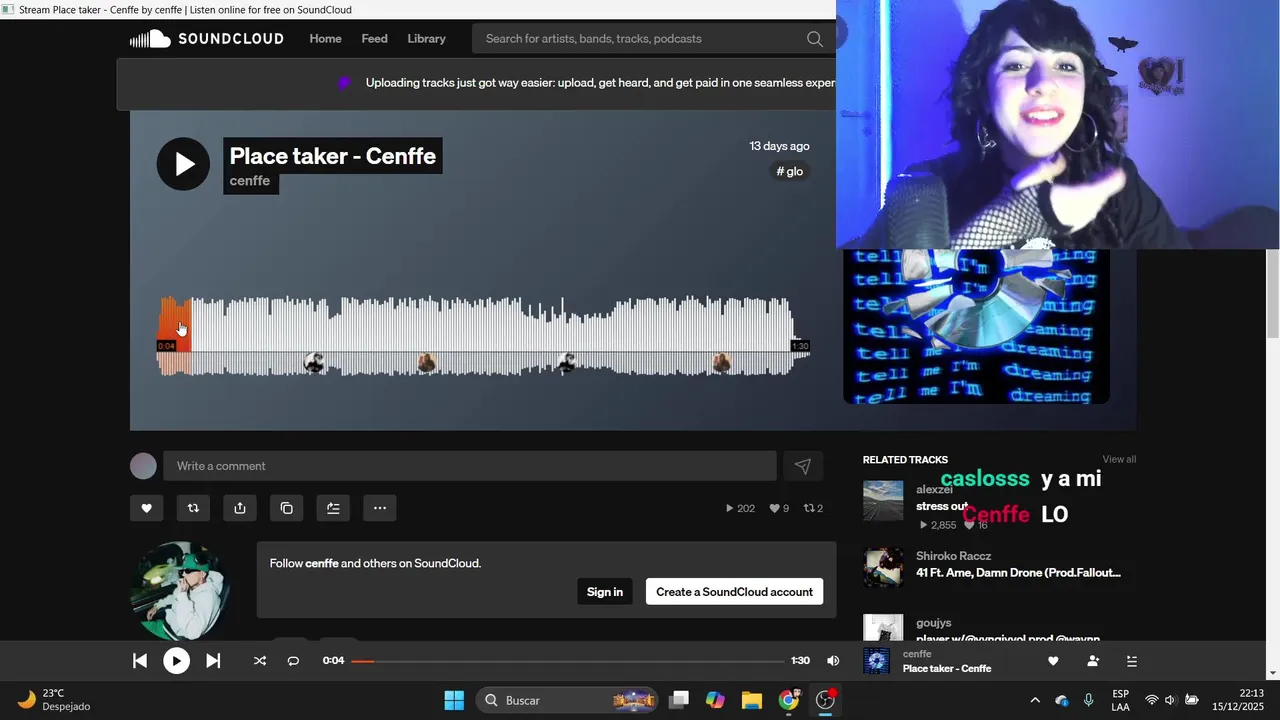The height and width of the screenshot is (720, 1280).
Task: Like the current track in the player bar heart
Action: tap(1053, 661)
